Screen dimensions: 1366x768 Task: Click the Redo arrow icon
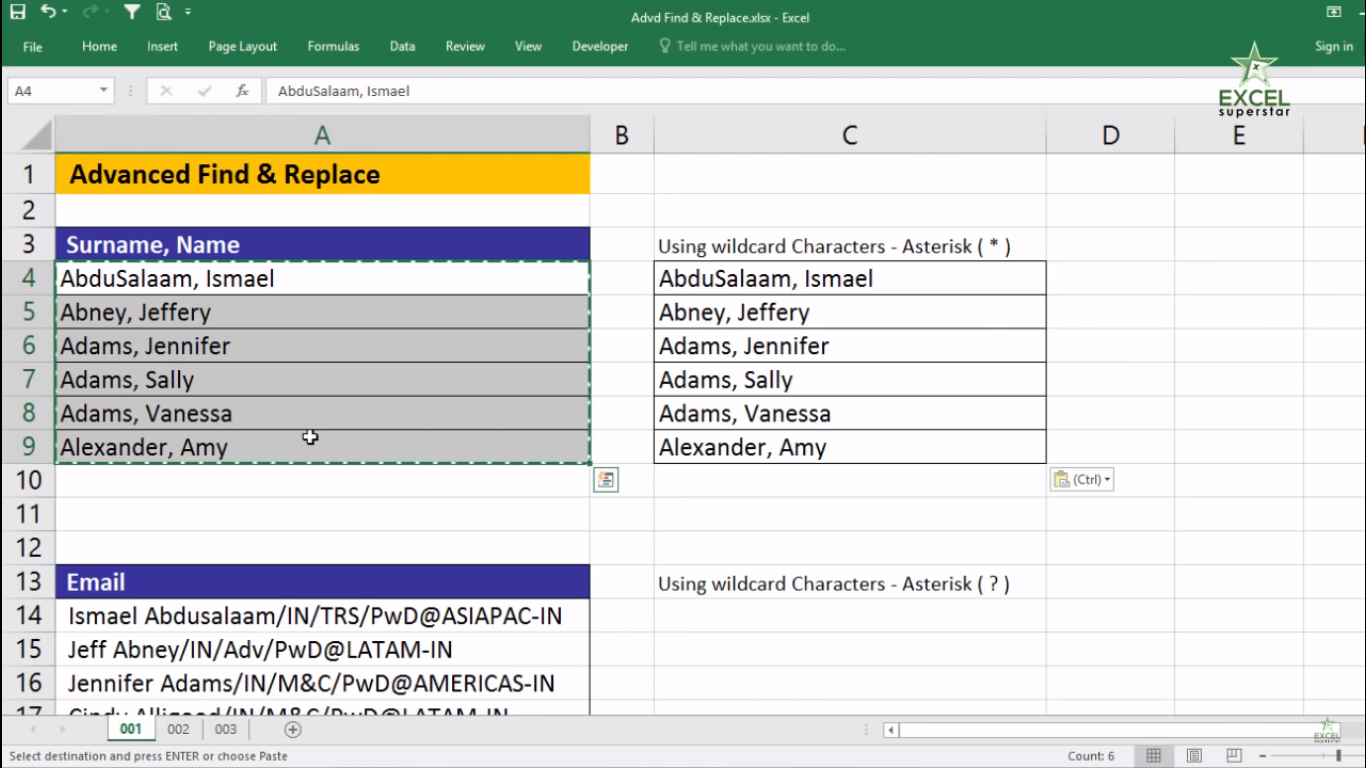click(x=89, y=12)
